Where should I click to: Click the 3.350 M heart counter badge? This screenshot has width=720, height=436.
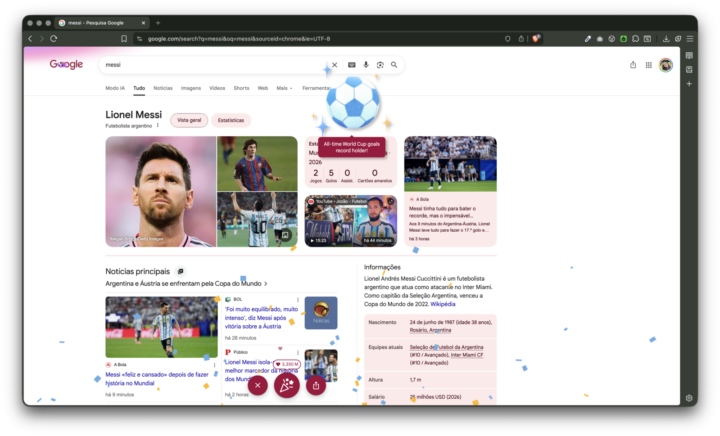(287, 364)
